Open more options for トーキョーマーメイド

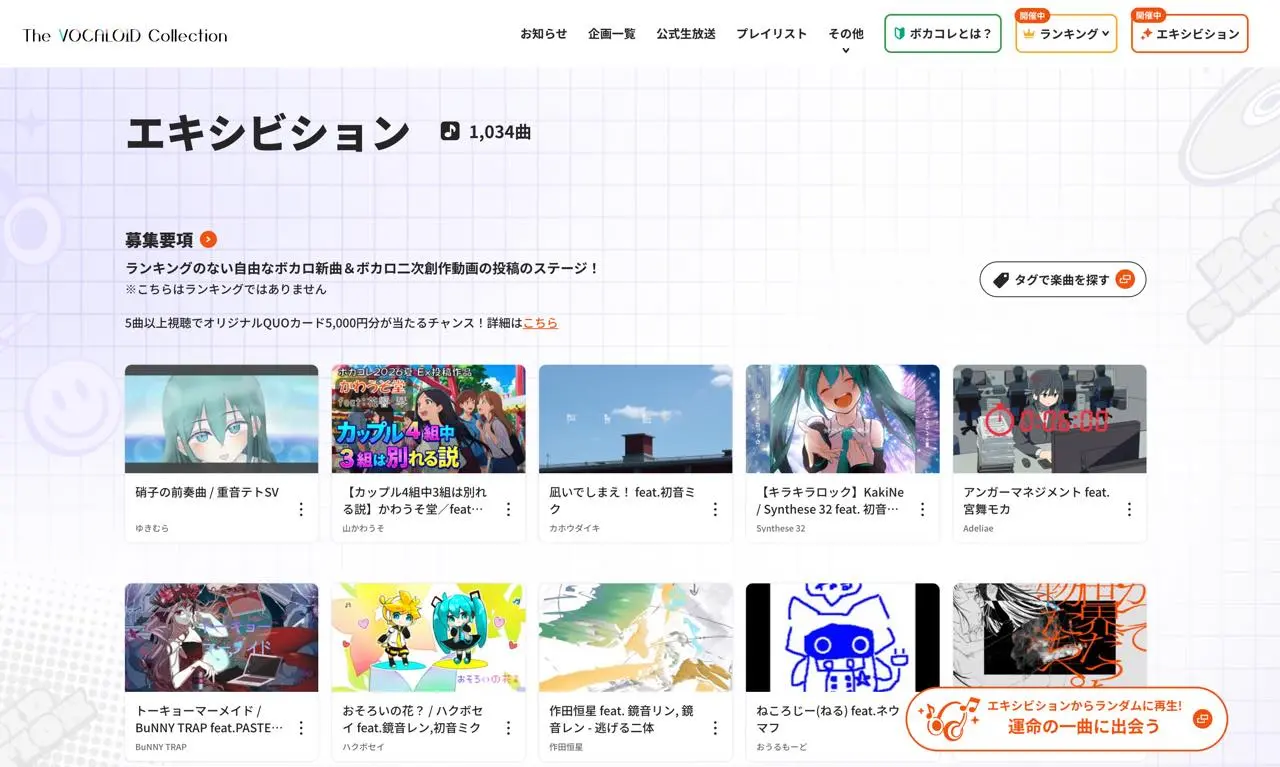[x=301, y=728]
